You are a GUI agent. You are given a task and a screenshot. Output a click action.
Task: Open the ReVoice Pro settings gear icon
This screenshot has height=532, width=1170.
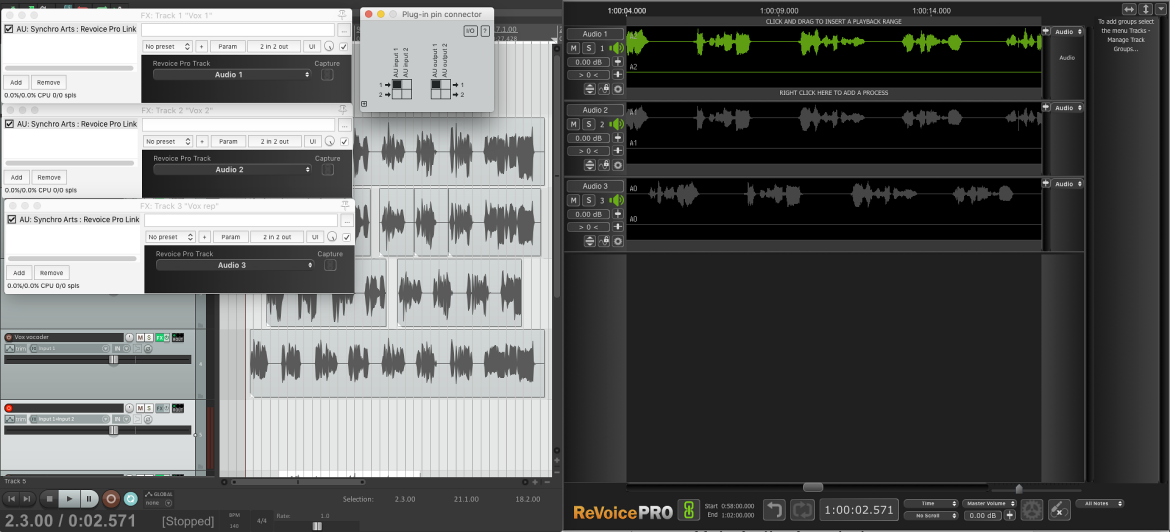[x=1031, y=510]
